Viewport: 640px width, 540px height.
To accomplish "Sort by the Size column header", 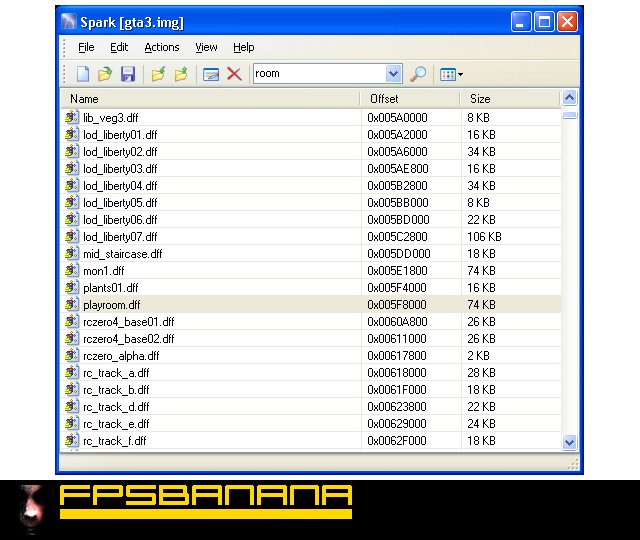I will point(510,99).
